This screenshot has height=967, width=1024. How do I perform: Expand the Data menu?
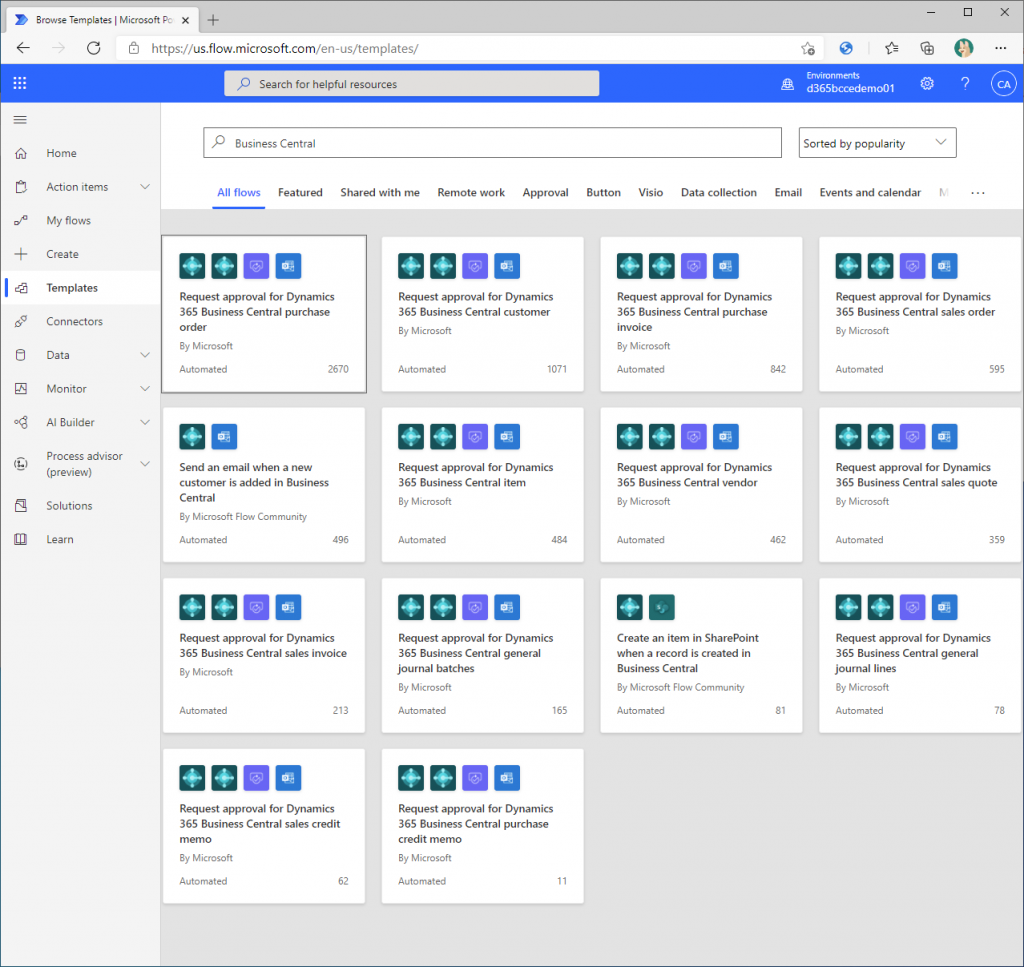[145, 355]
